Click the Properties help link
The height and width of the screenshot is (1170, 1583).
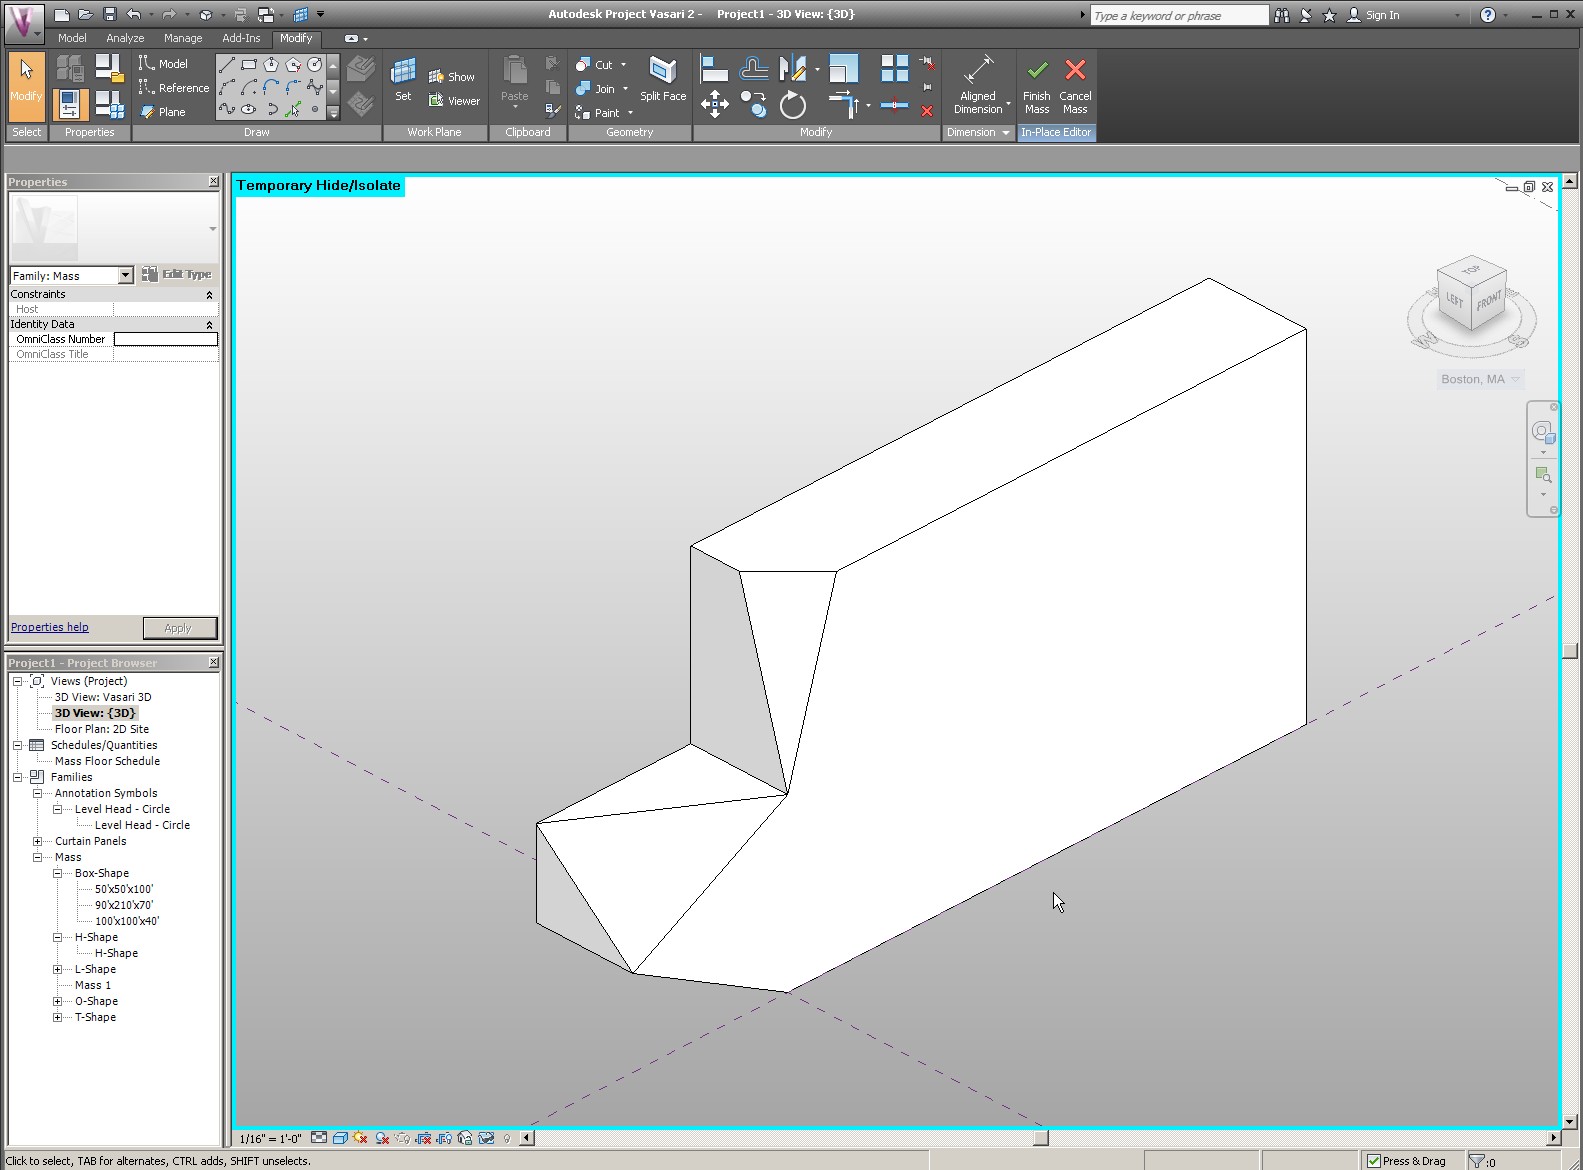[x=50, y=627]
